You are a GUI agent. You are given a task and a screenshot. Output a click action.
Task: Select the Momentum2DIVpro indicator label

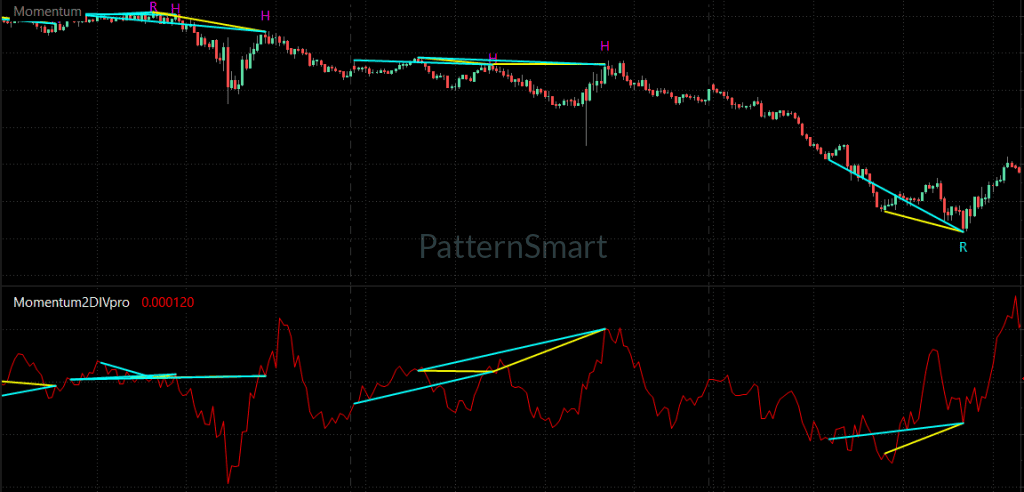tap(72, 303)
